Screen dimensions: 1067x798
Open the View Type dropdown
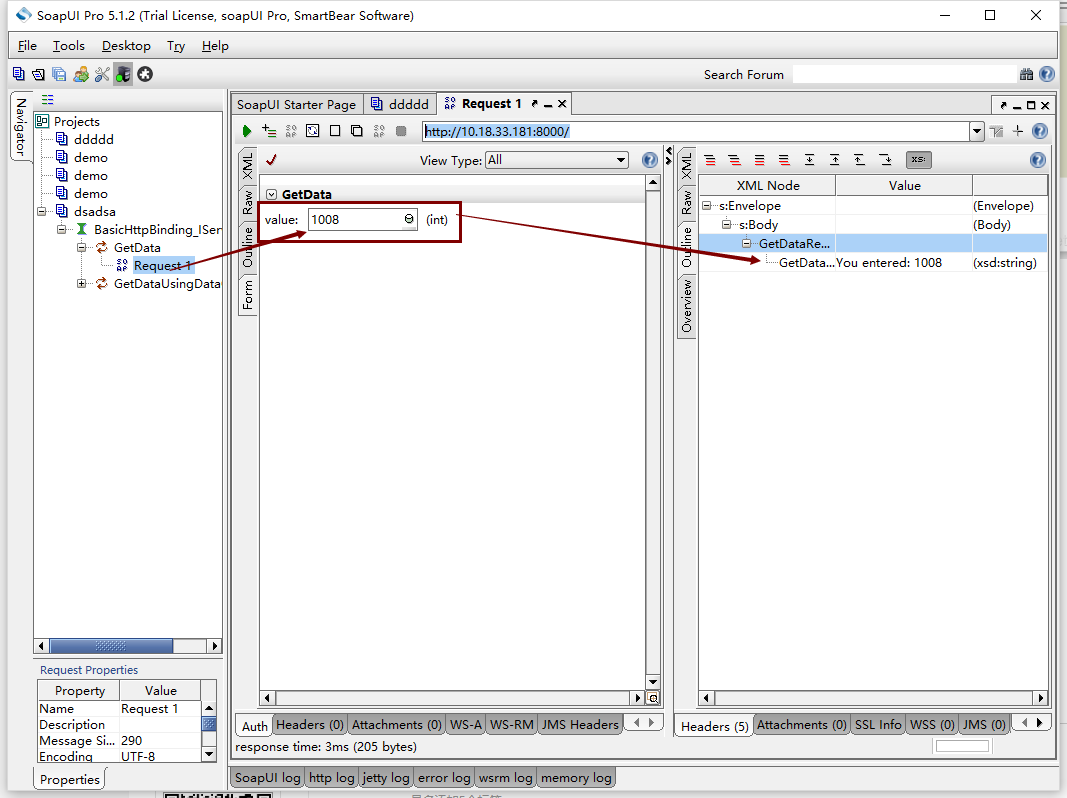(556, 159)
